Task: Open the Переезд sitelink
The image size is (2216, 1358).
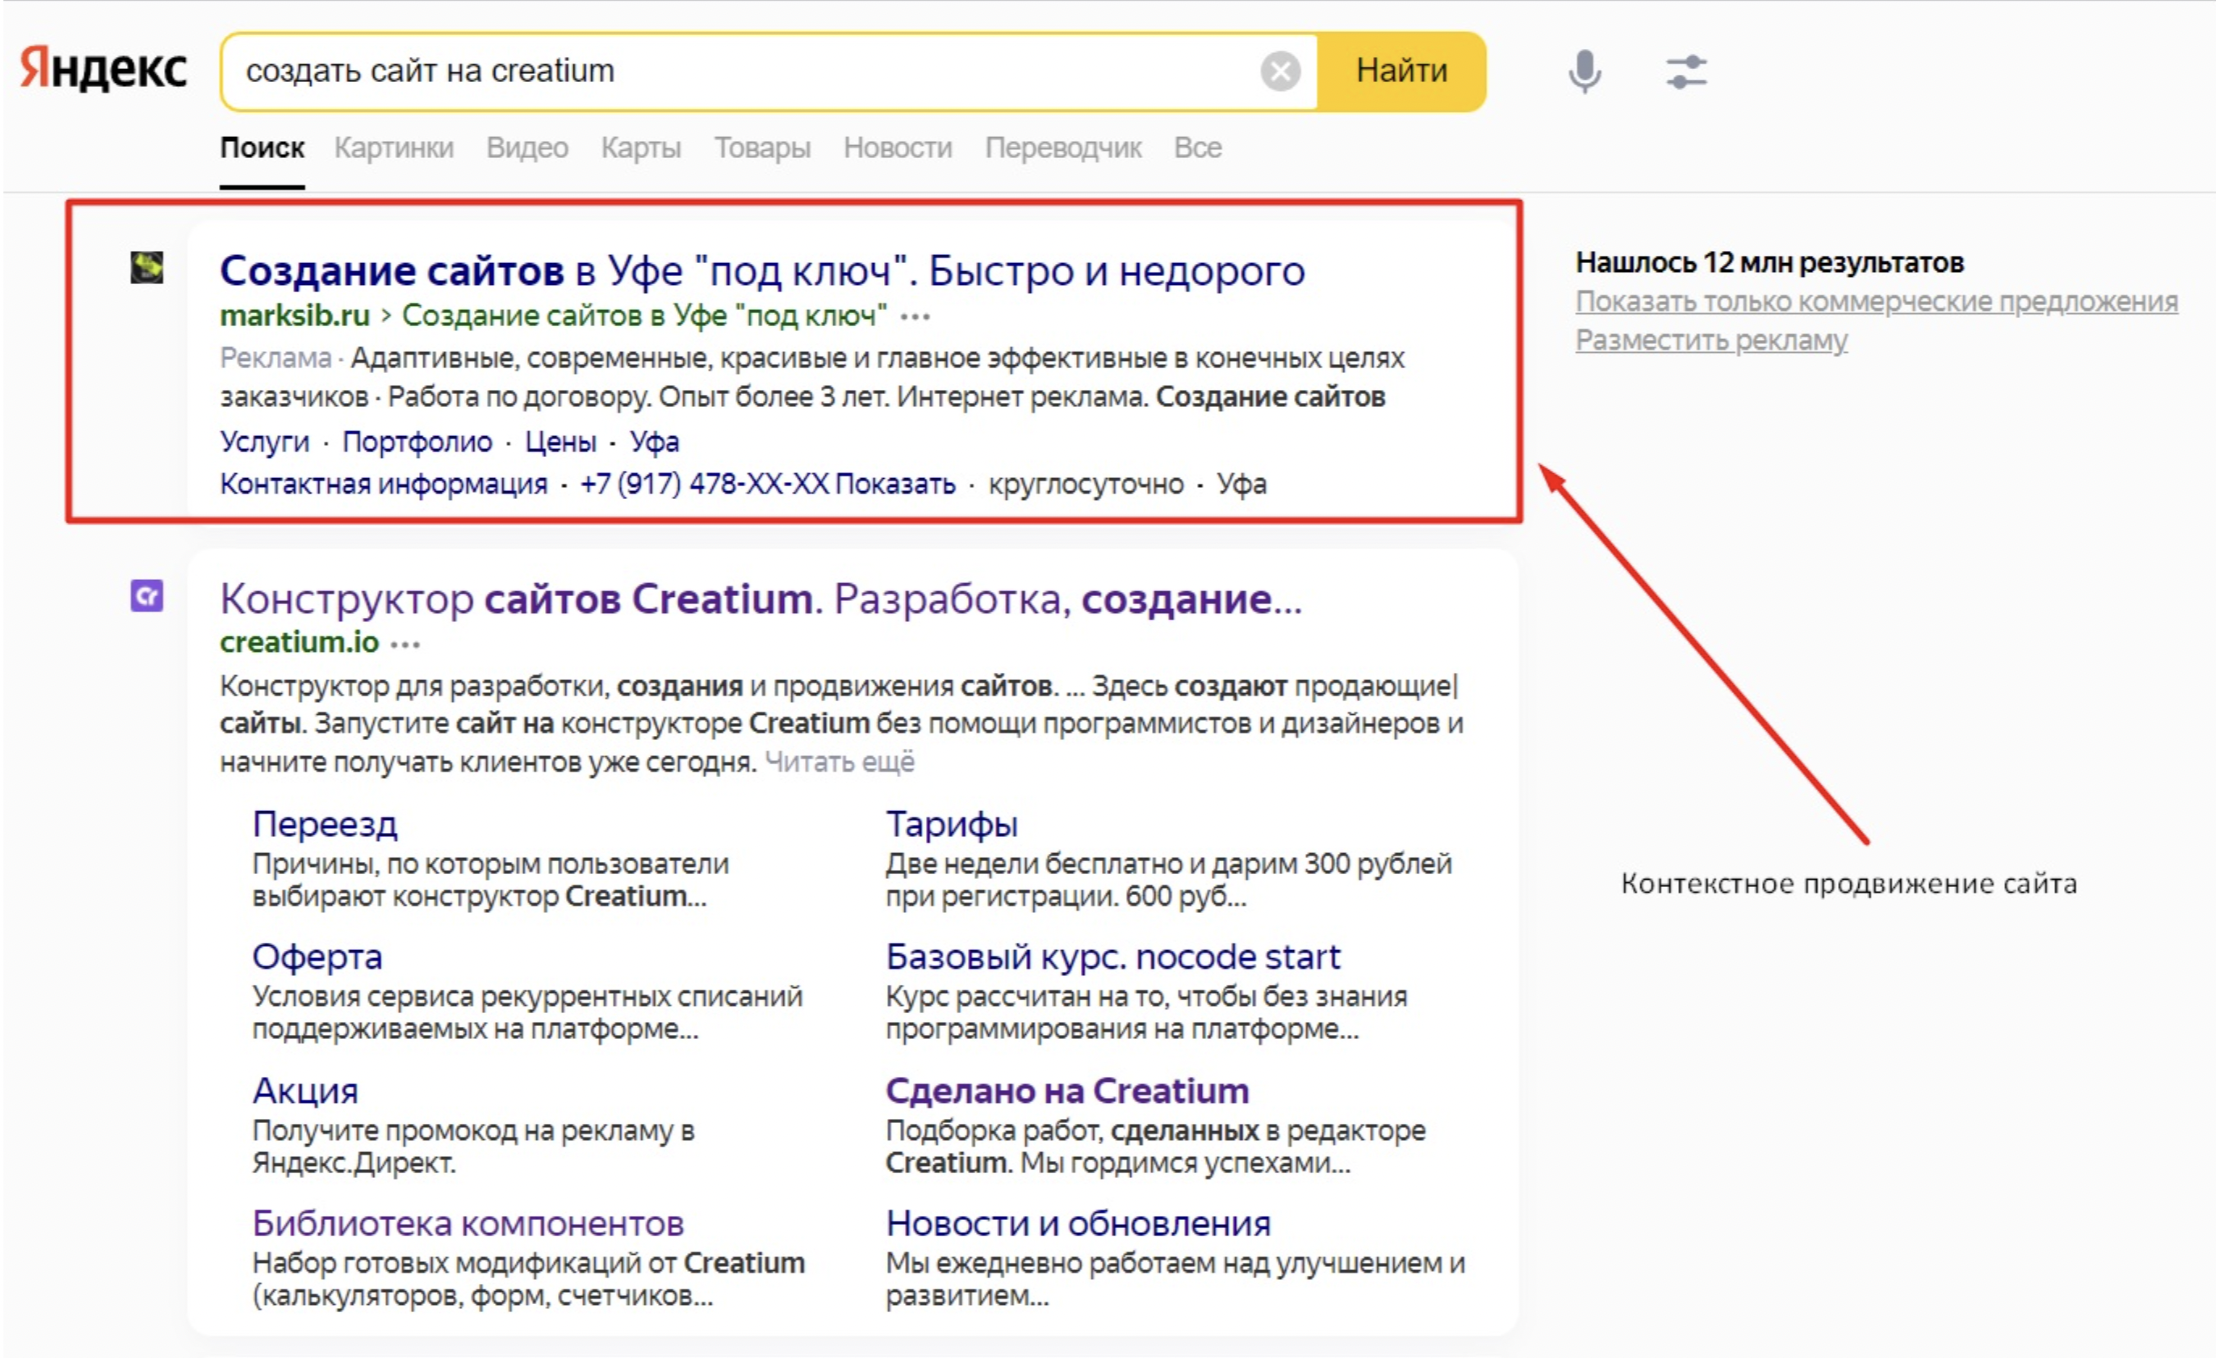Action: click(325, 824)
